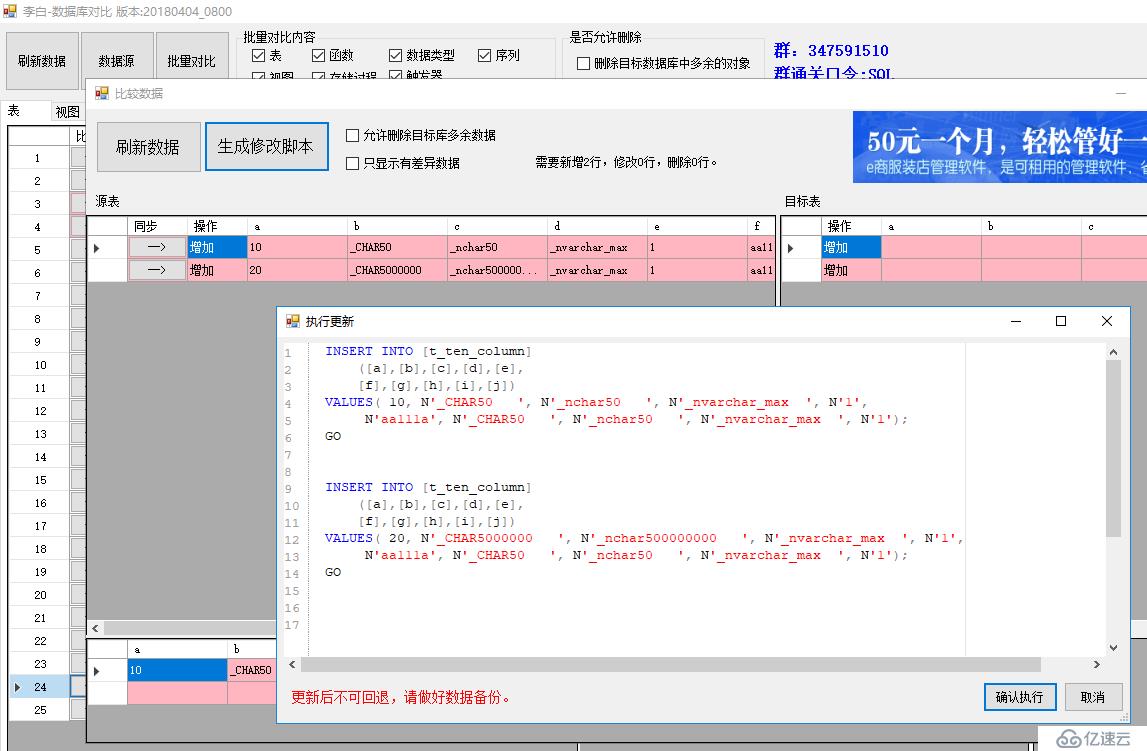Viewport: 1147px width, 751px height.
Task: Click the 取消 cancel button
Action: click(x=1093, y=697)
